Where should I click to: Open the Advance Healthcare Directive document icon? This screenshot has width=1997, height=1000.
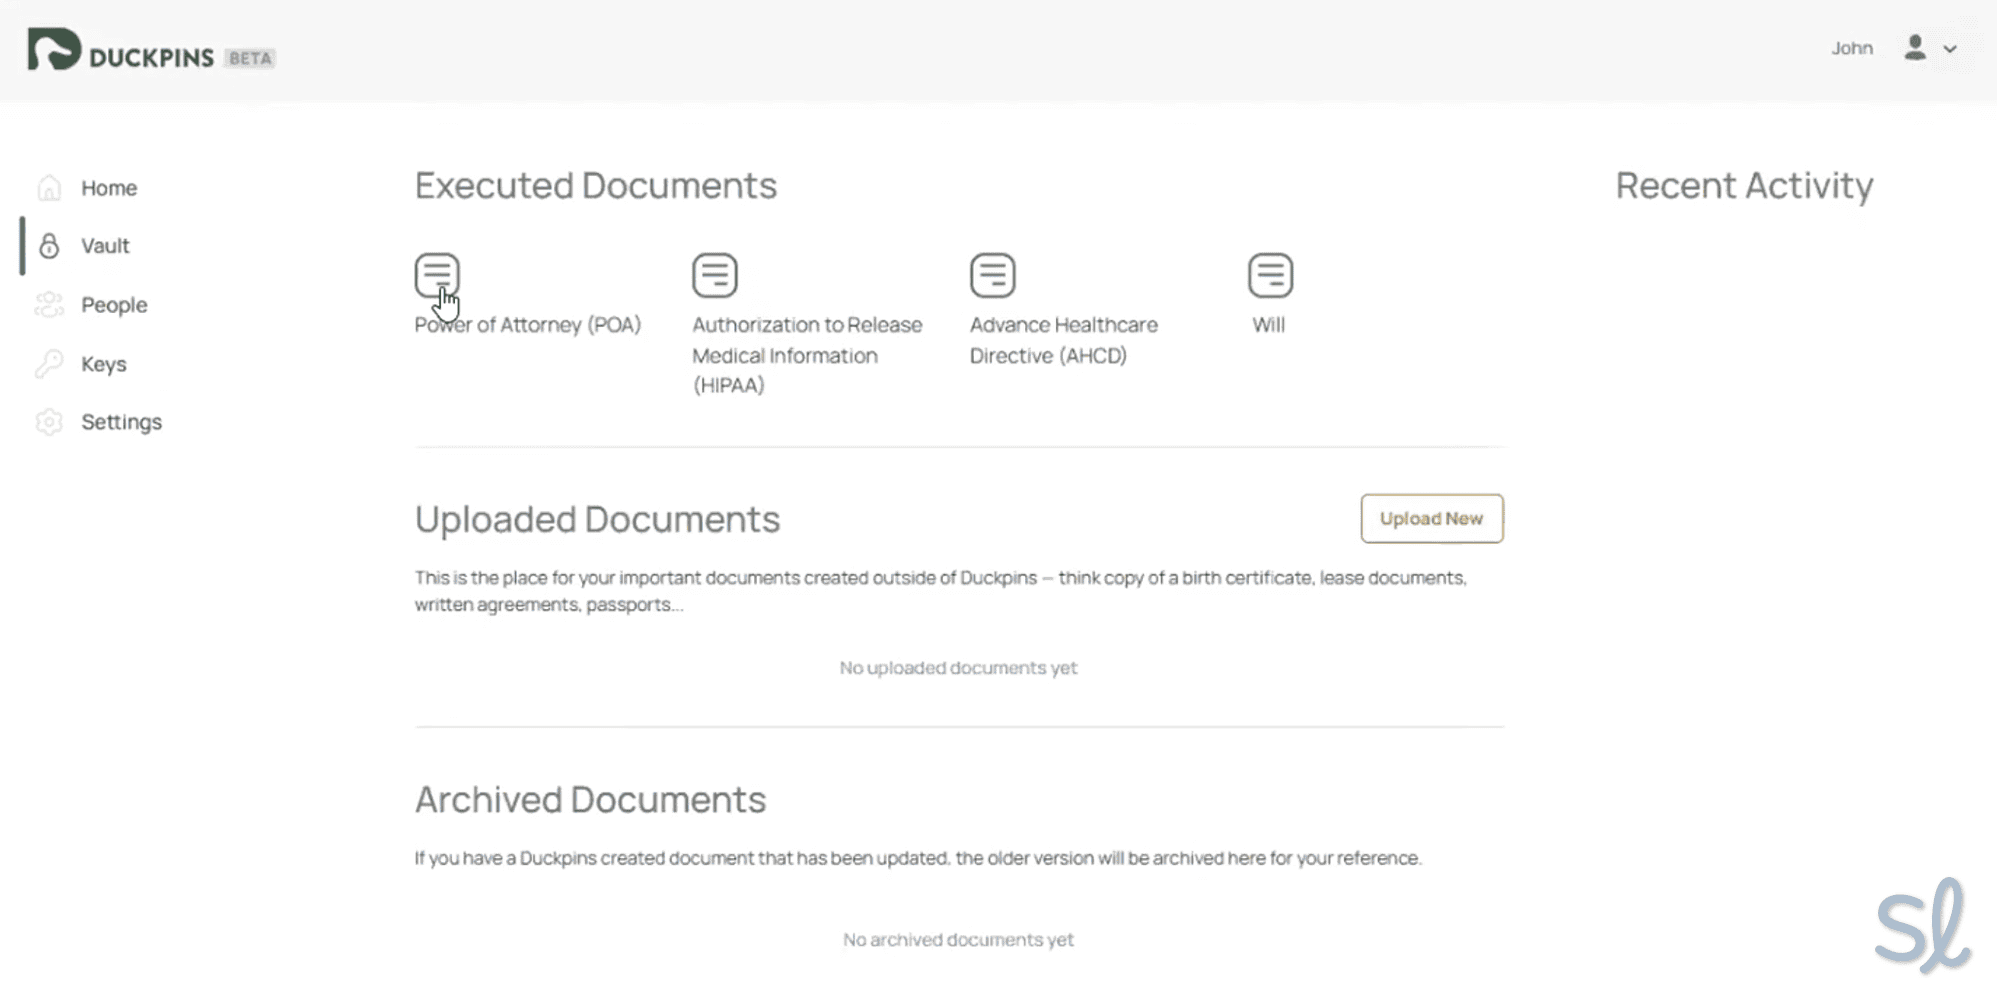(992, 275)
